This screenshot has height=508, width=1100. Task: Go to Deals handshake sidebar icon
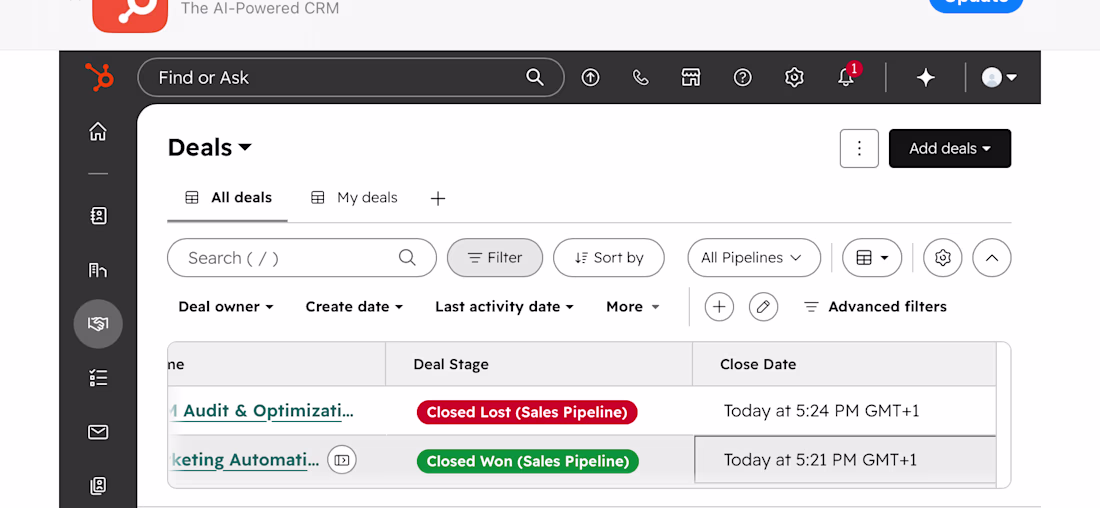98,323
